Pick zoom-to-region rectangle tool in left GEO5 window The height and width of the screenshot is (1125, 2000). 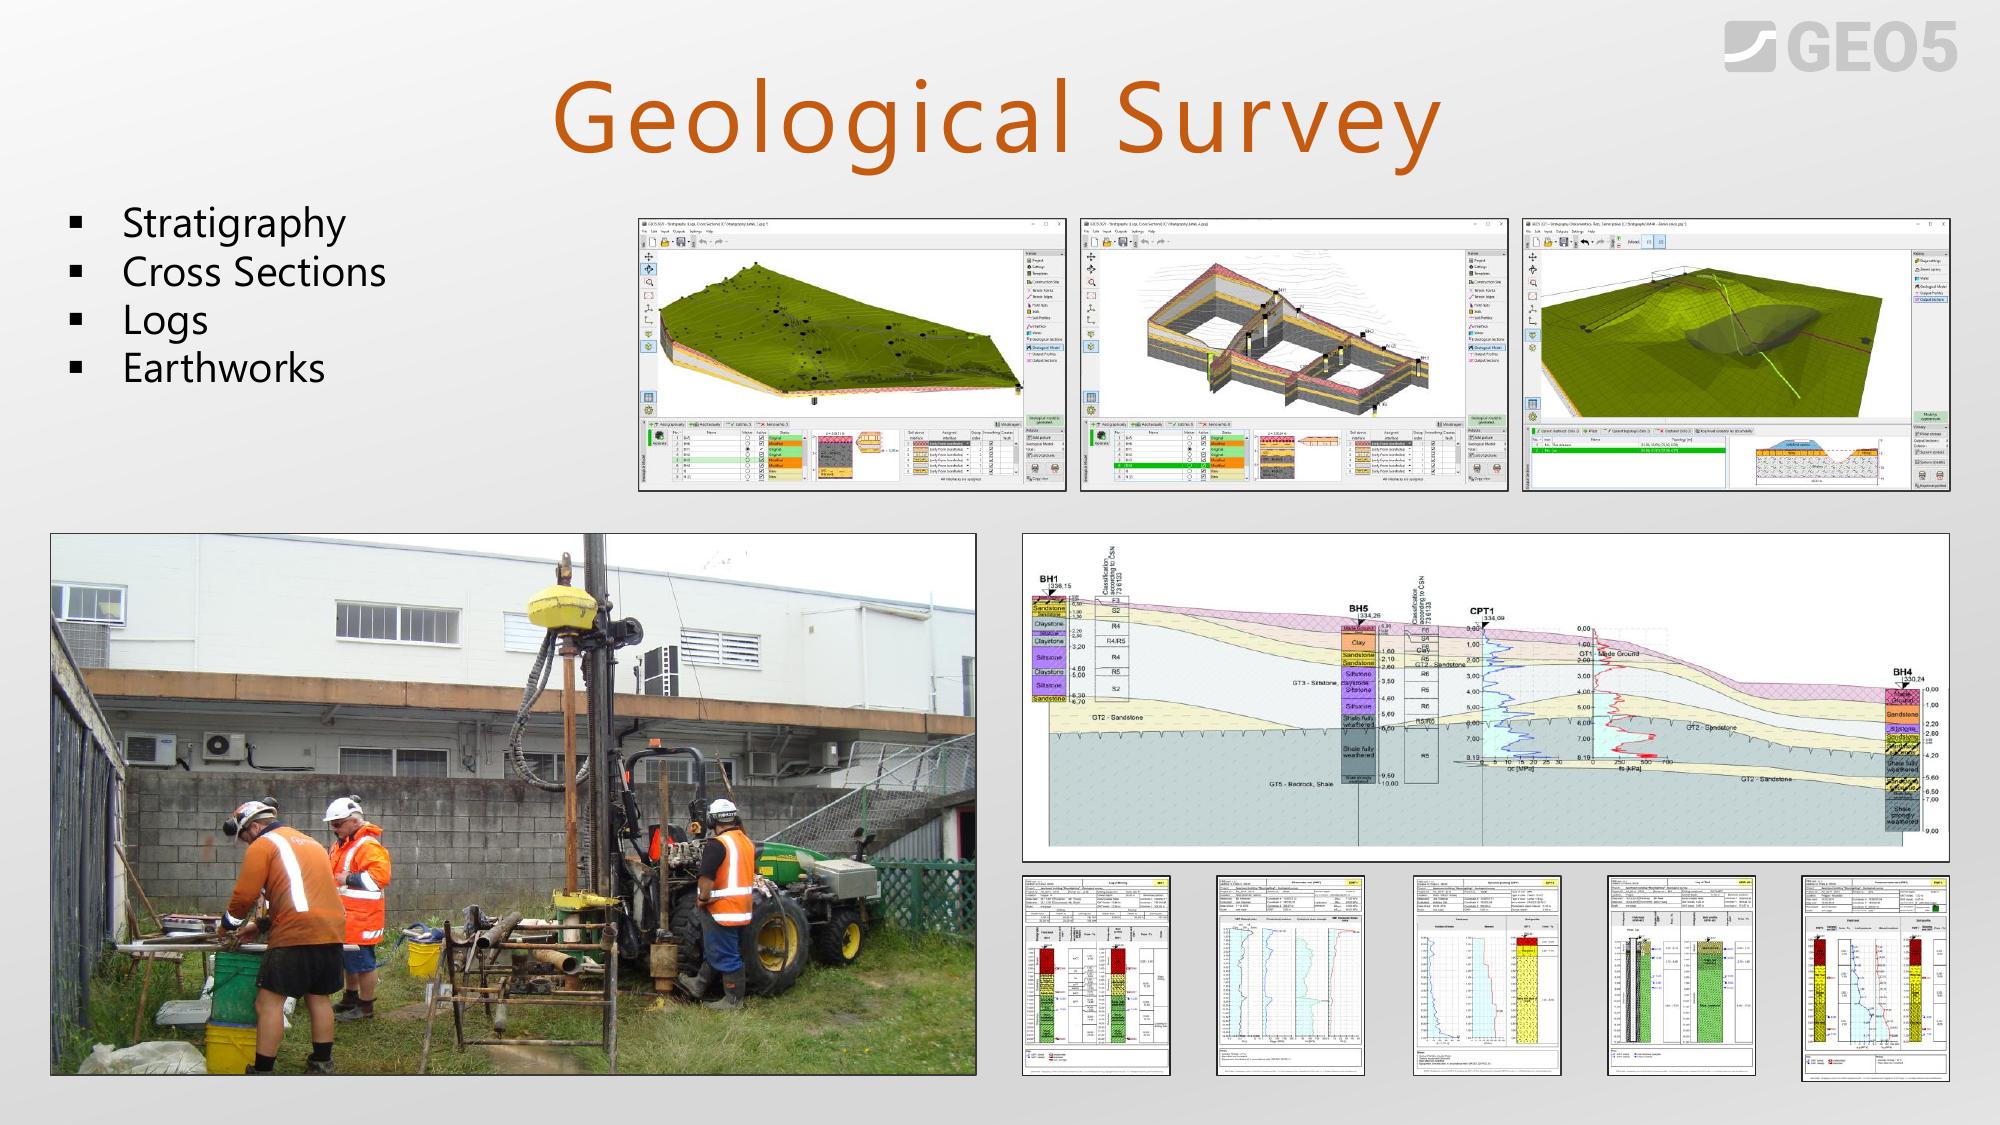648,296
